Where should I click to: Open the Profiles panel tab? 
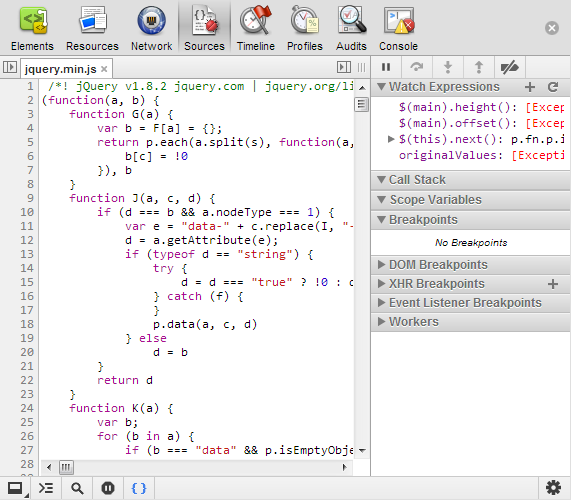pos(305,28)
